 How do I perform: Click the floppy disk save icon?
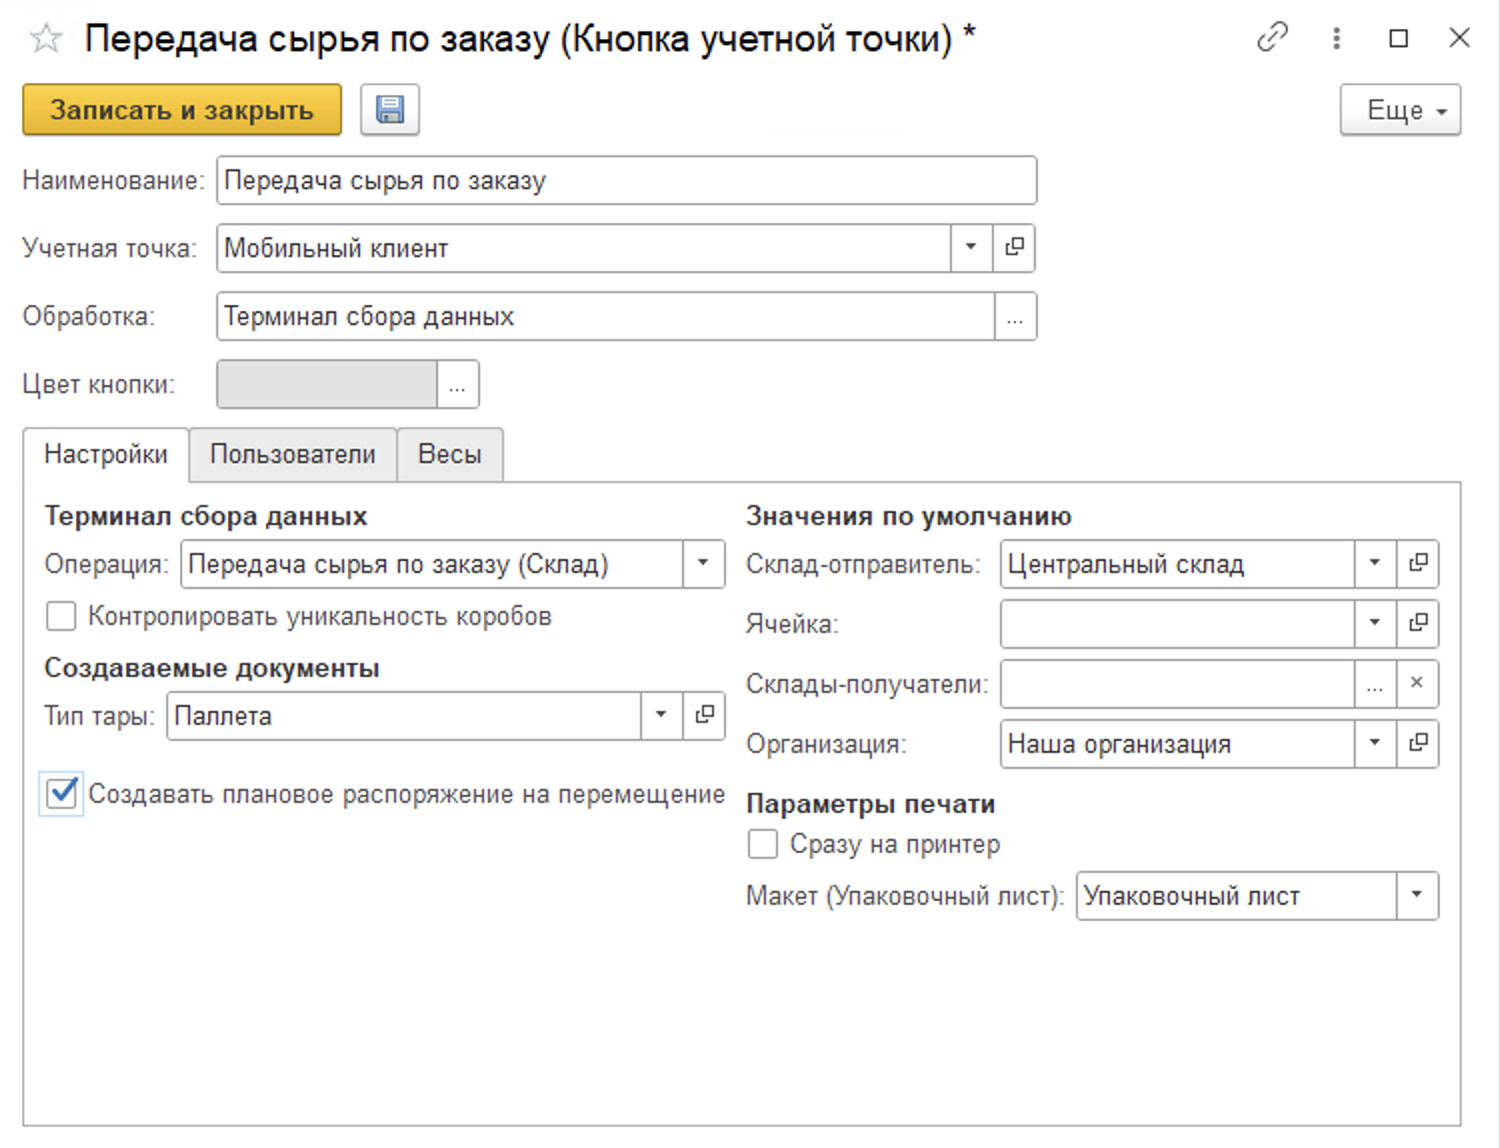[389, 110]
